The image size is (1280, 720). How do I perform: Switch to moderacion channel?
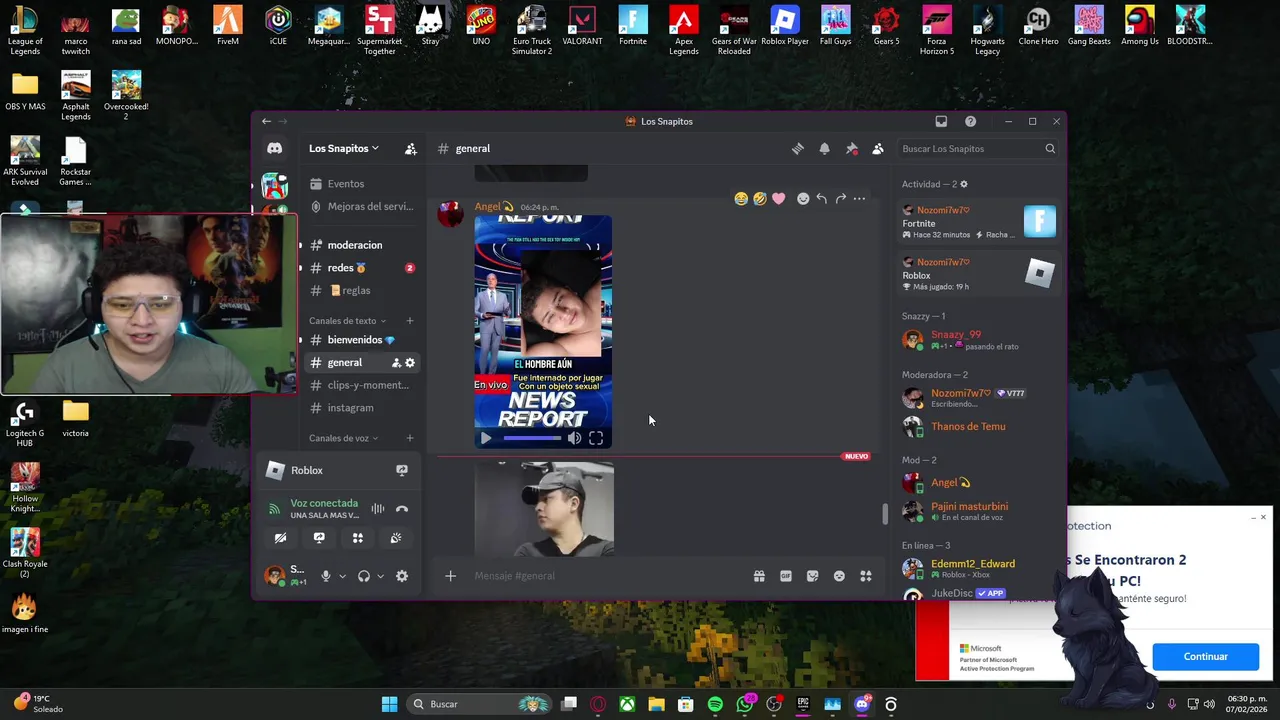(361, 245)
